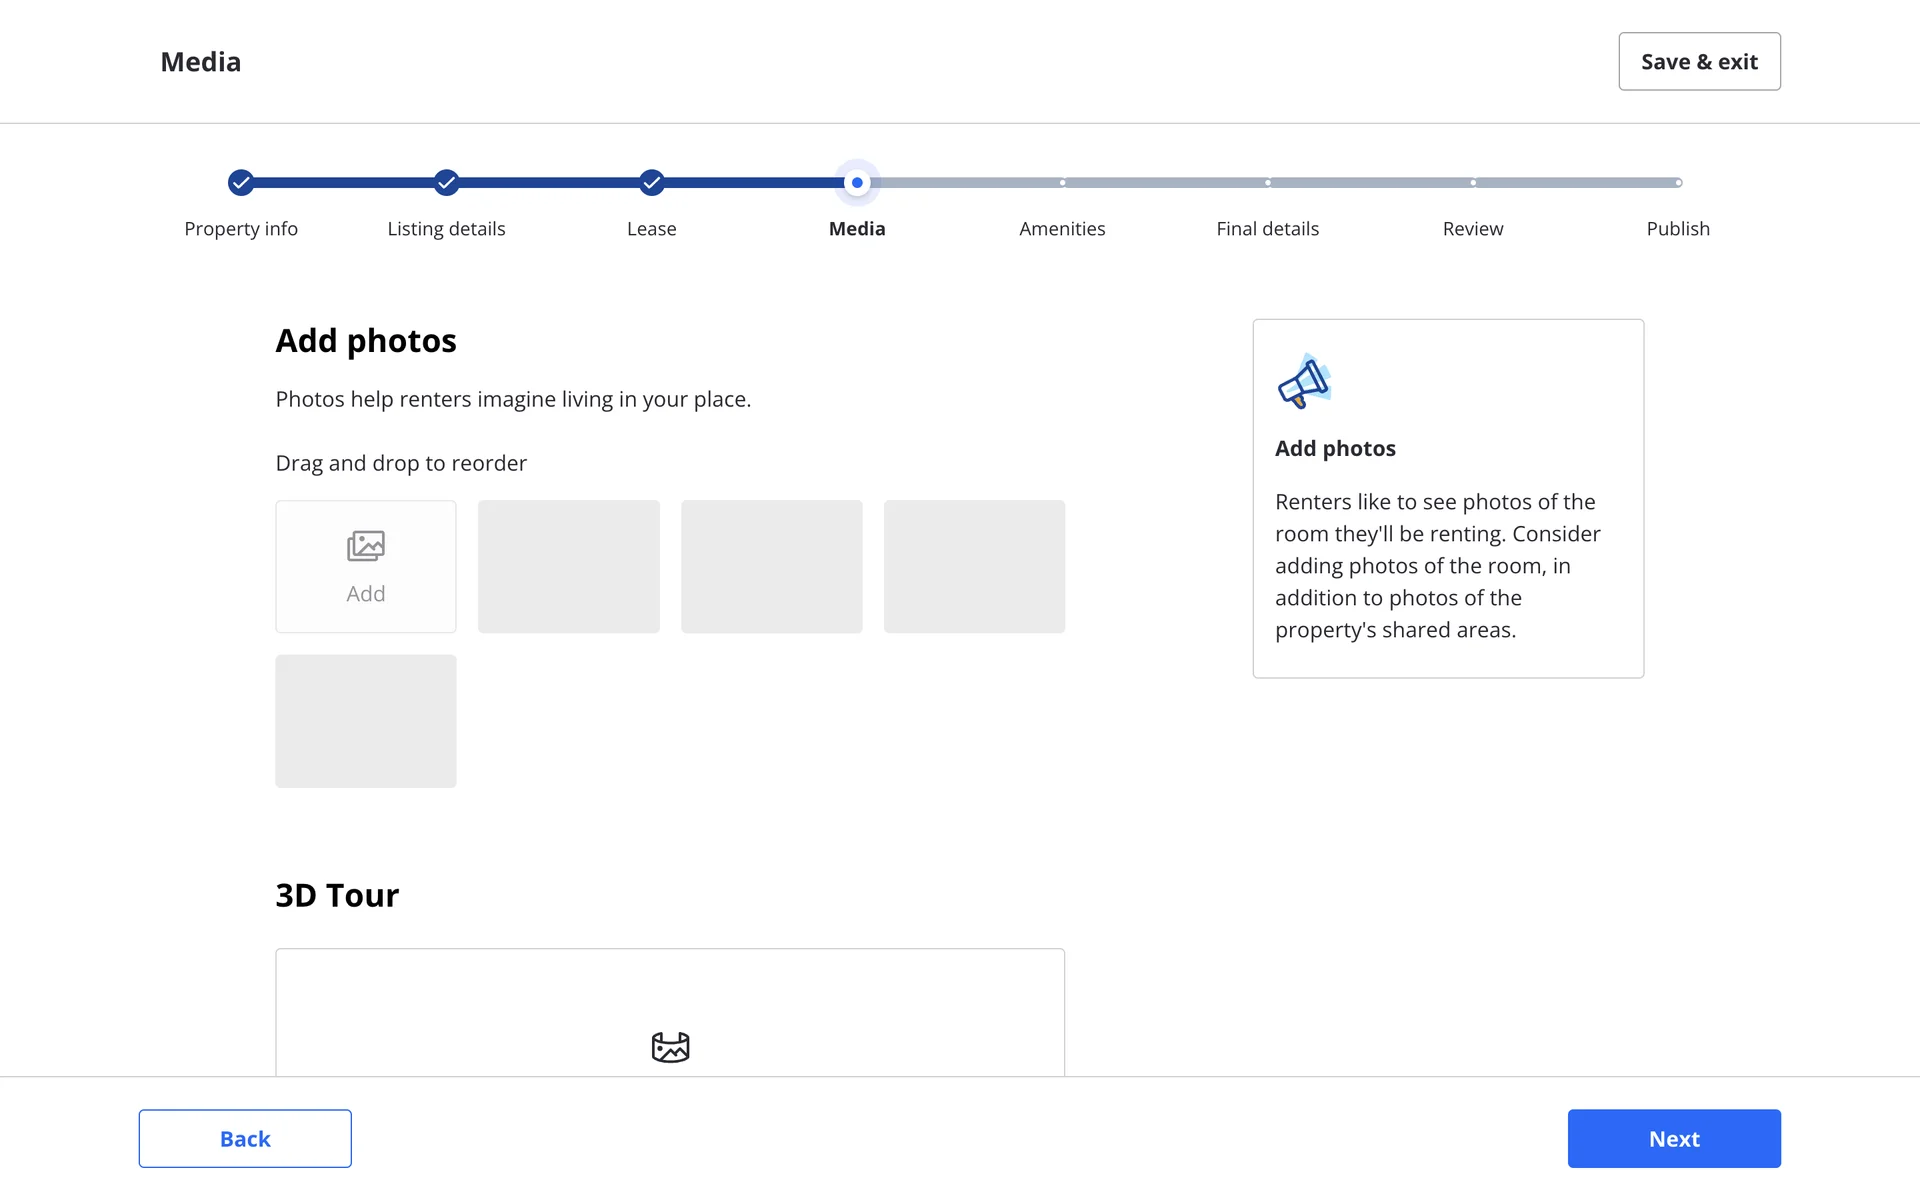This screenshot has height=1200, width=1920.
Task: Click the megaphone tip icon
Action: [x=1304, y=381]
